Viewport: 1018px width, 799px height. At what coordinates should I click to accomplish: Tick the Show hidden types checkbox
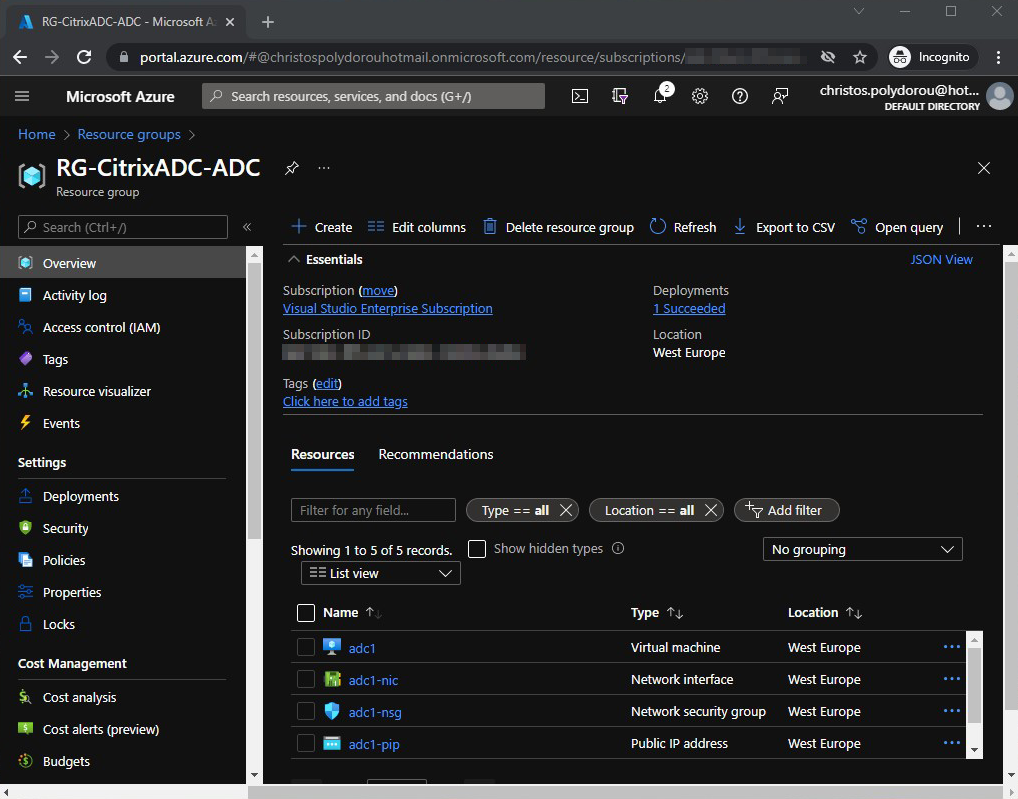pos(477,549)
